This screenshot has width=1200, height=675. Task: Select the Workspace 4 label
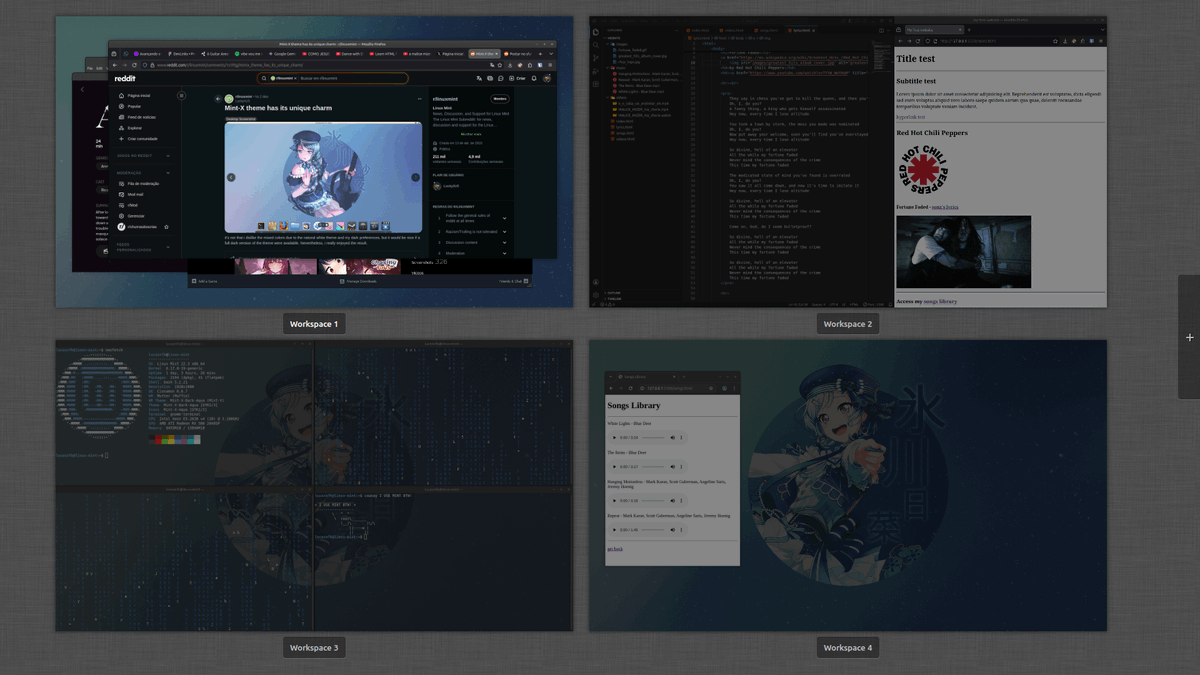[848, 648]
